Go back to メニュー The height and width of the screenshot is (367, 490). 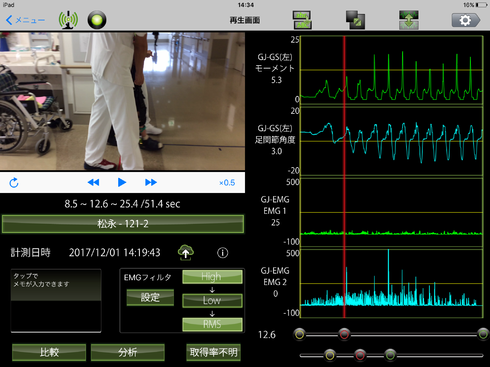tap(25, 20)
